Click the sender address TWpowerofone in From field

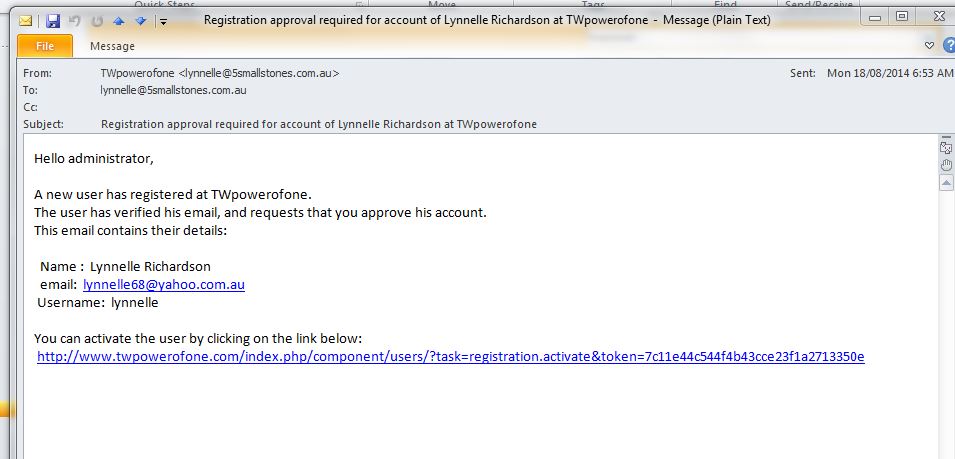click(x=220, y=73)
